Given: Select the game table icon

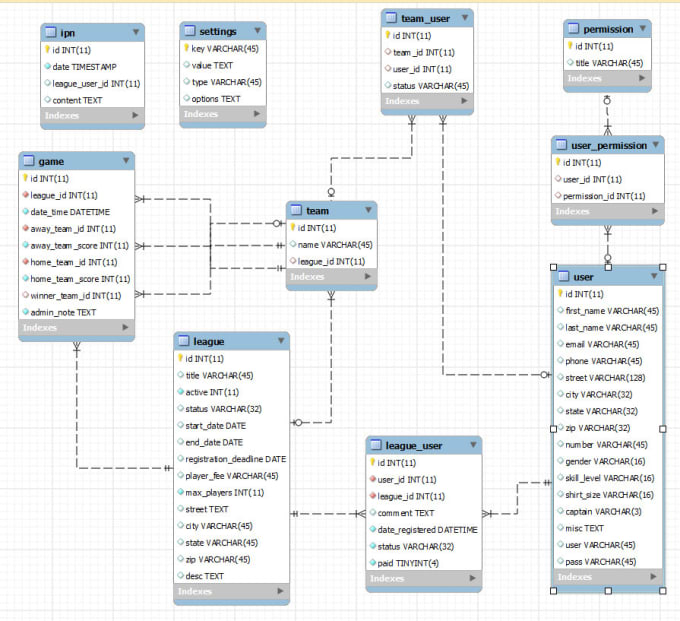Looking at the screenshot, I should 29,161.
